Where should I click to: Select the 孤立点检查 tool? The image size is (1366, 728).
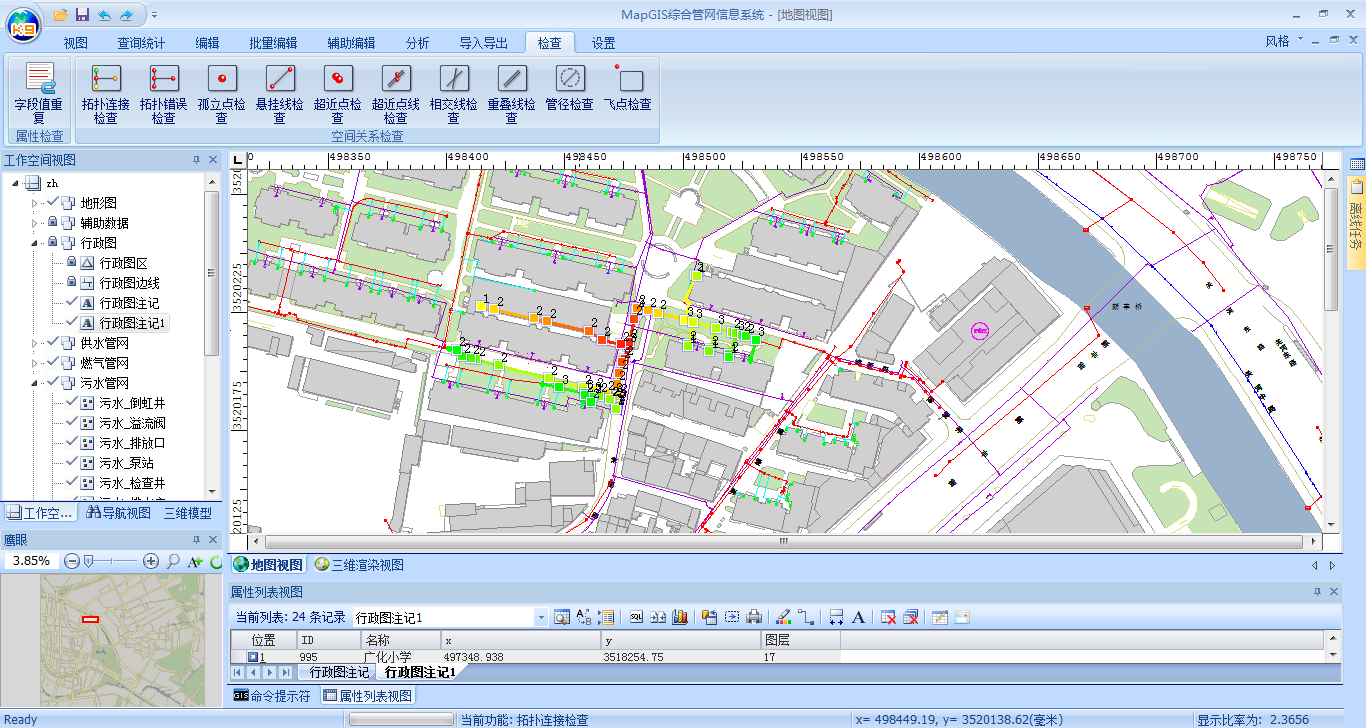pos(222,93)
